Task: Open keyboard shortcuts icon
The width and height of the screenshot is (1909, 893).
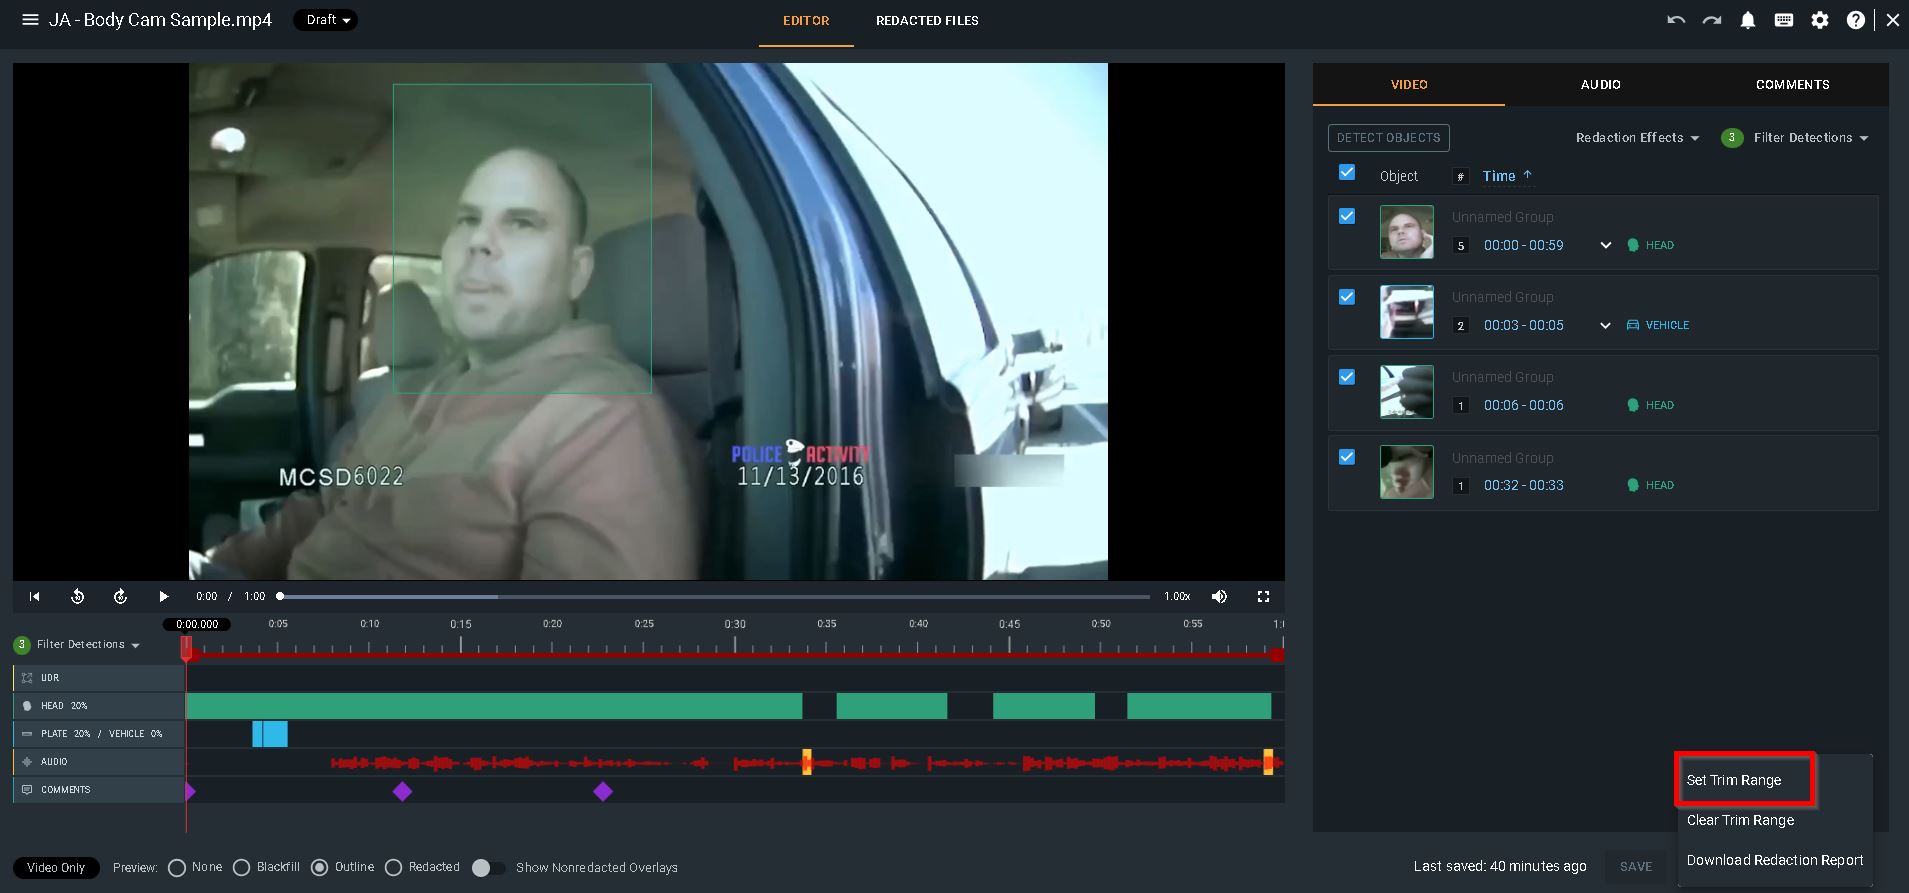Action: point(1784,20)
